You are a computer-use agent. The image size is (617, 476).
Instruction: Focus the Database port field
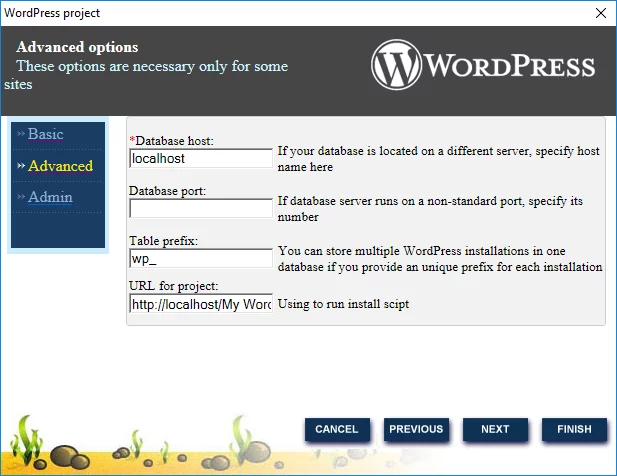click(x=201, y=208)
